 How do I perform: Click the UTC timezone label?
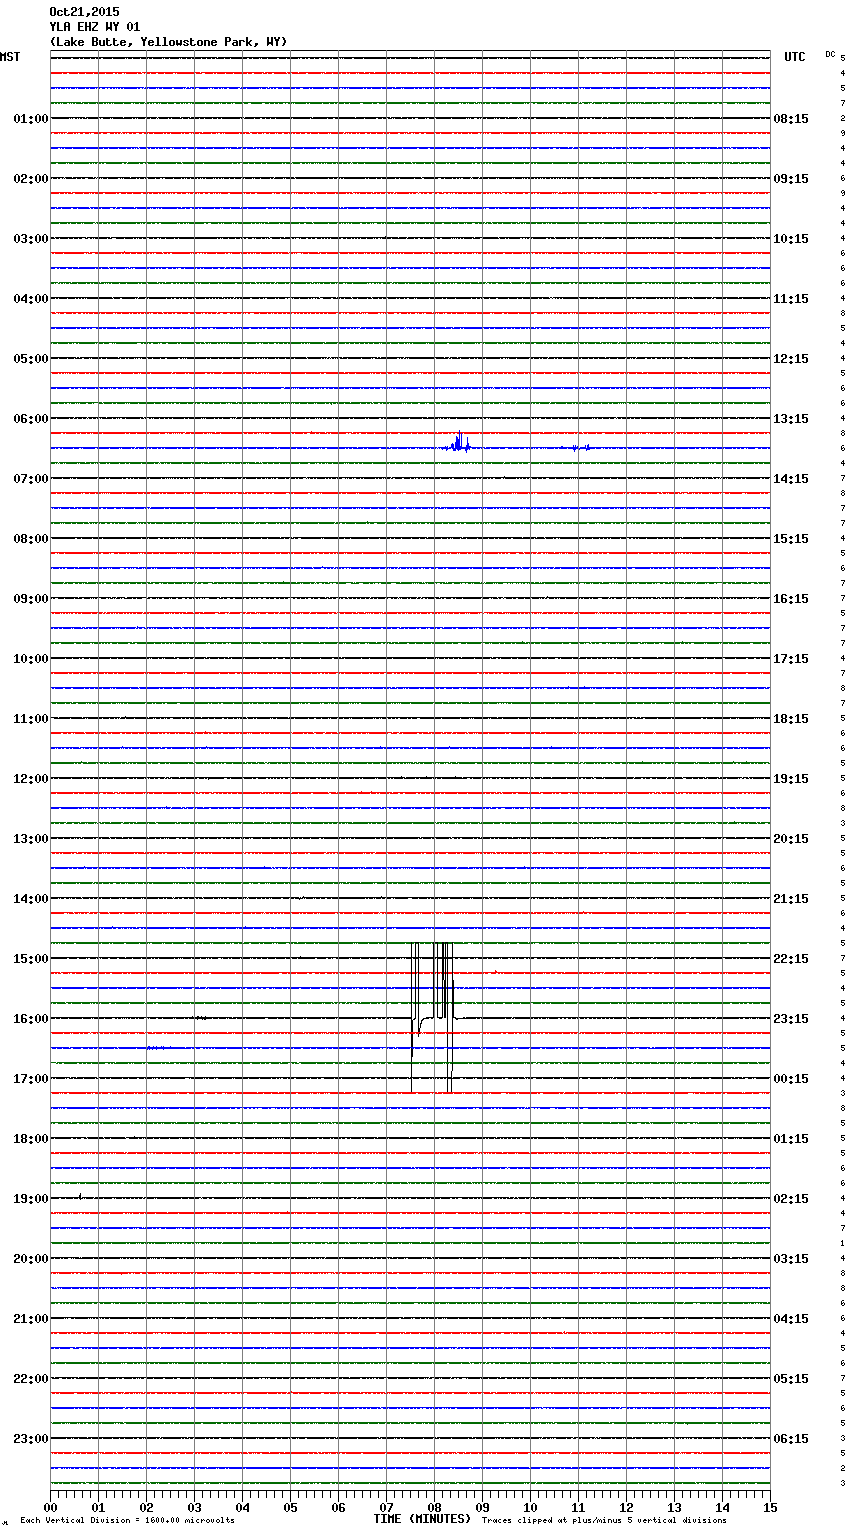[795, 57]
